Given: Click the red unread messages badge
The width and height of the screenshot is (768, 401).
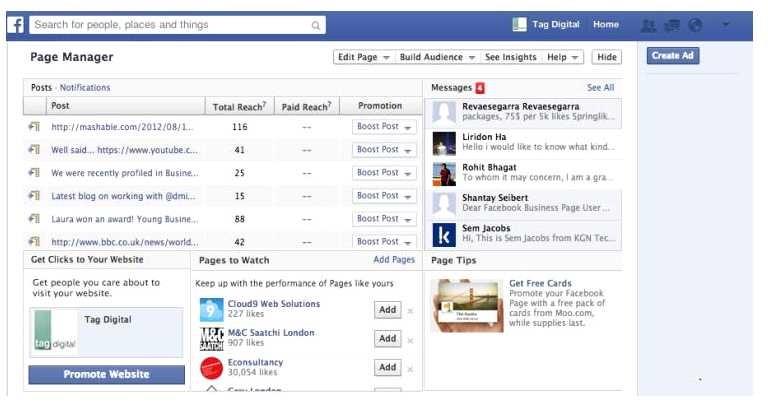Looking at the screenshot, I should pyautogui.click(x=480, y=88).
